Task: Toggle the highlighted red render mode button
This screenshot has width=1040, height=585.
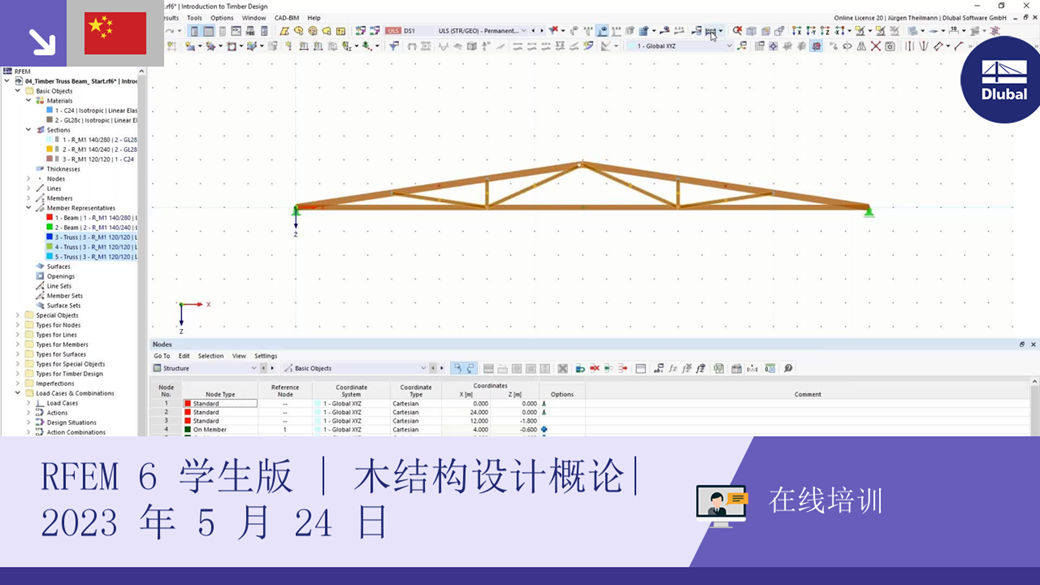Action: pos(816,46)
